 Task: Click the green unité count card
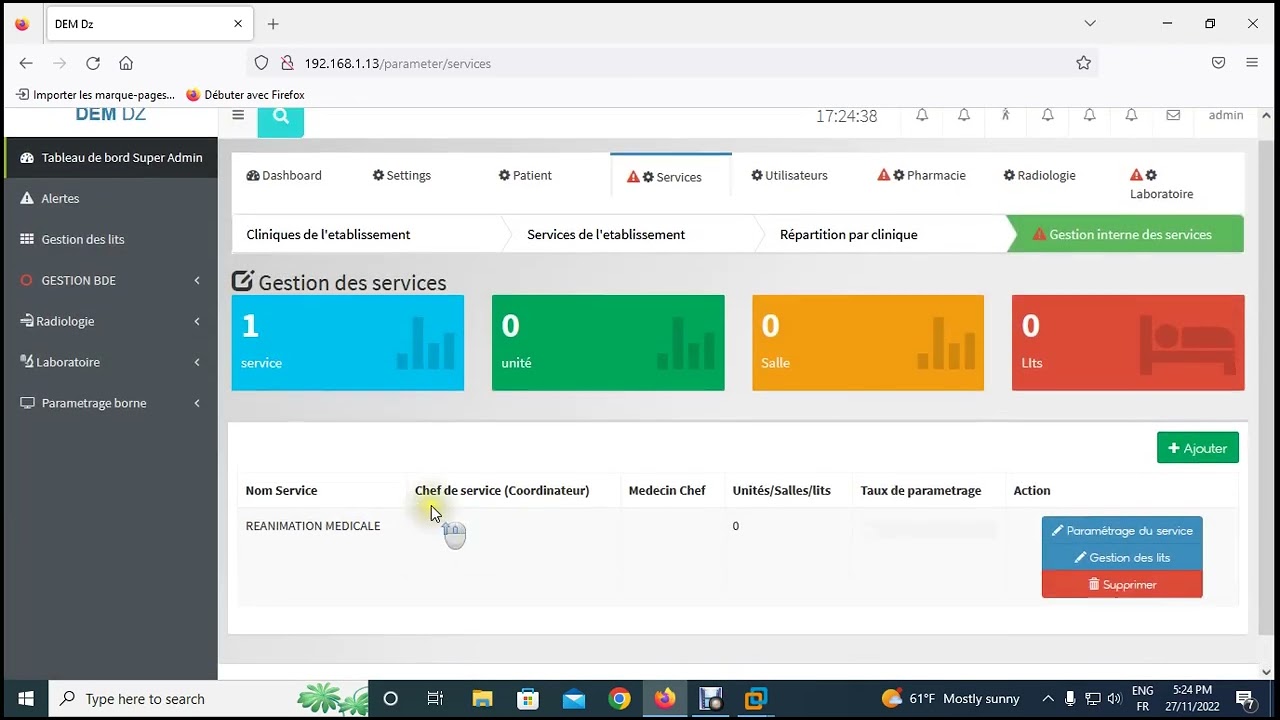[x=608, y=343]
